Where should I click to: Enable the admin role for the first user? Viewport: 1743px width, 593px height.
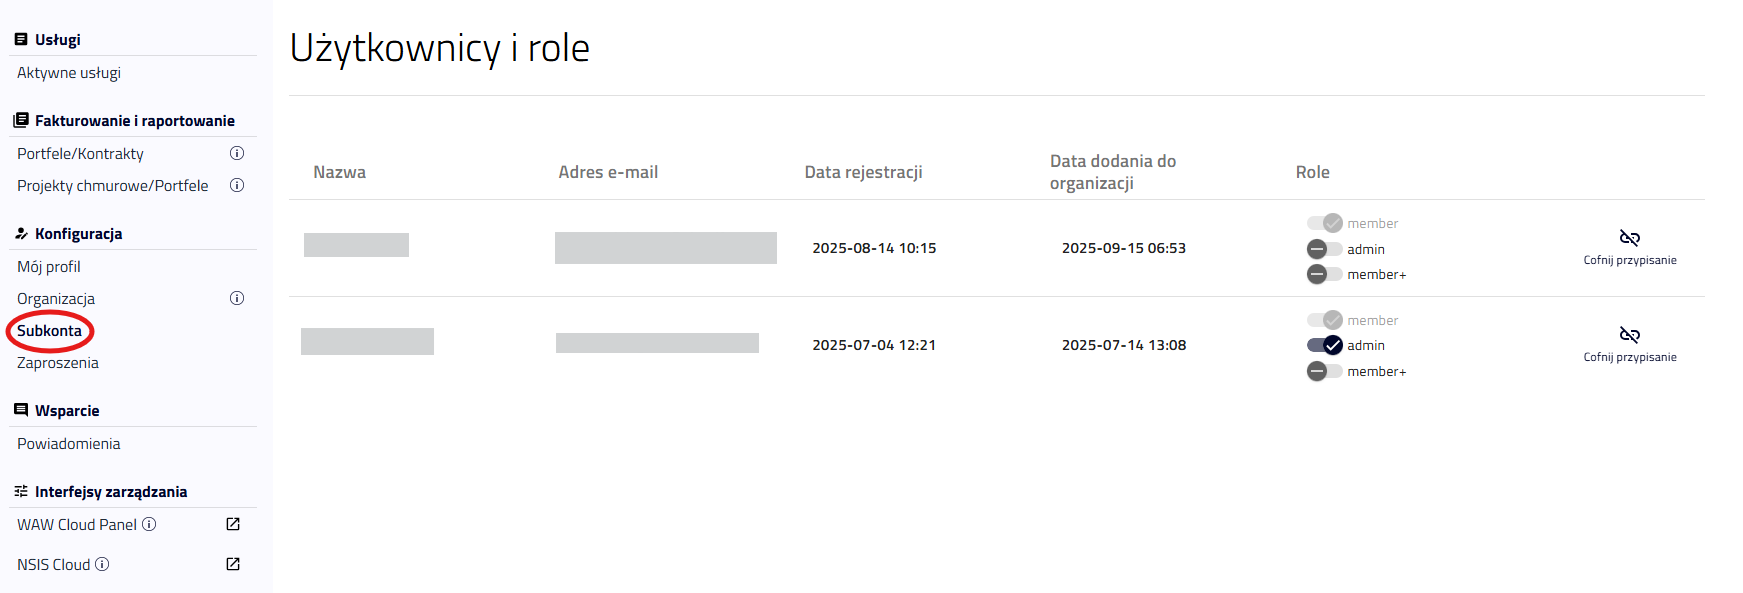(1323, 248)
